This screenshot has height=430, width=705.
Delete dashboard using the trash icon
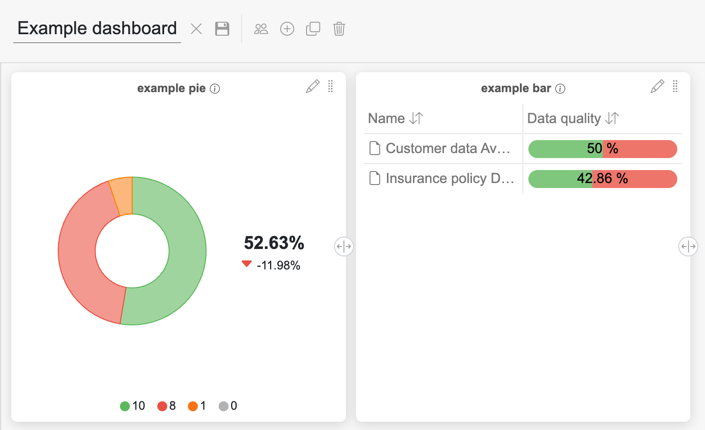coord(339,29)
